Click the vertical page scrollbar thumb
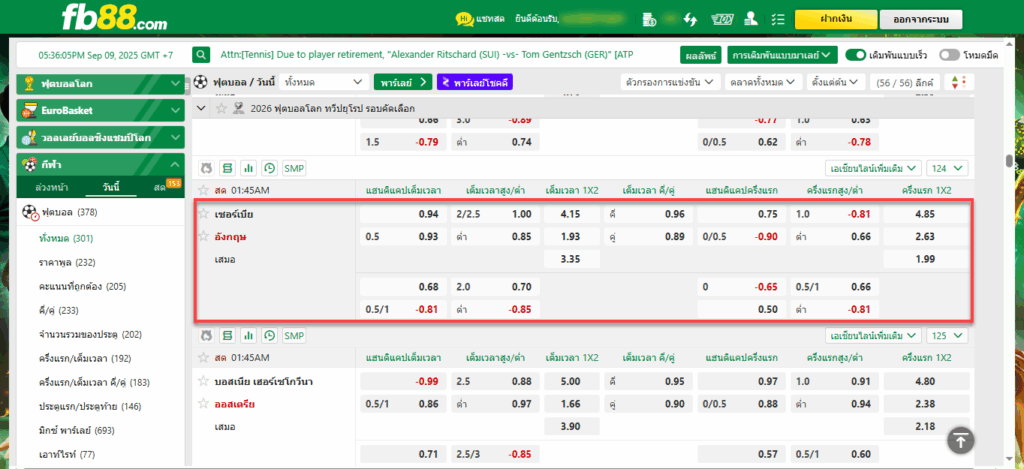1024x469 pixels. [x=1009, y=161]
